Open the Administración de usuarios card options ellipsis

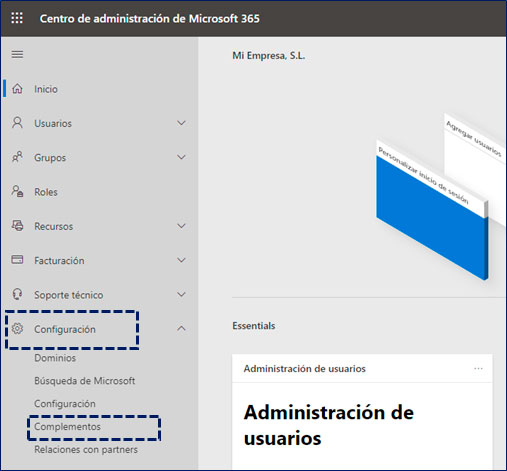478,368
